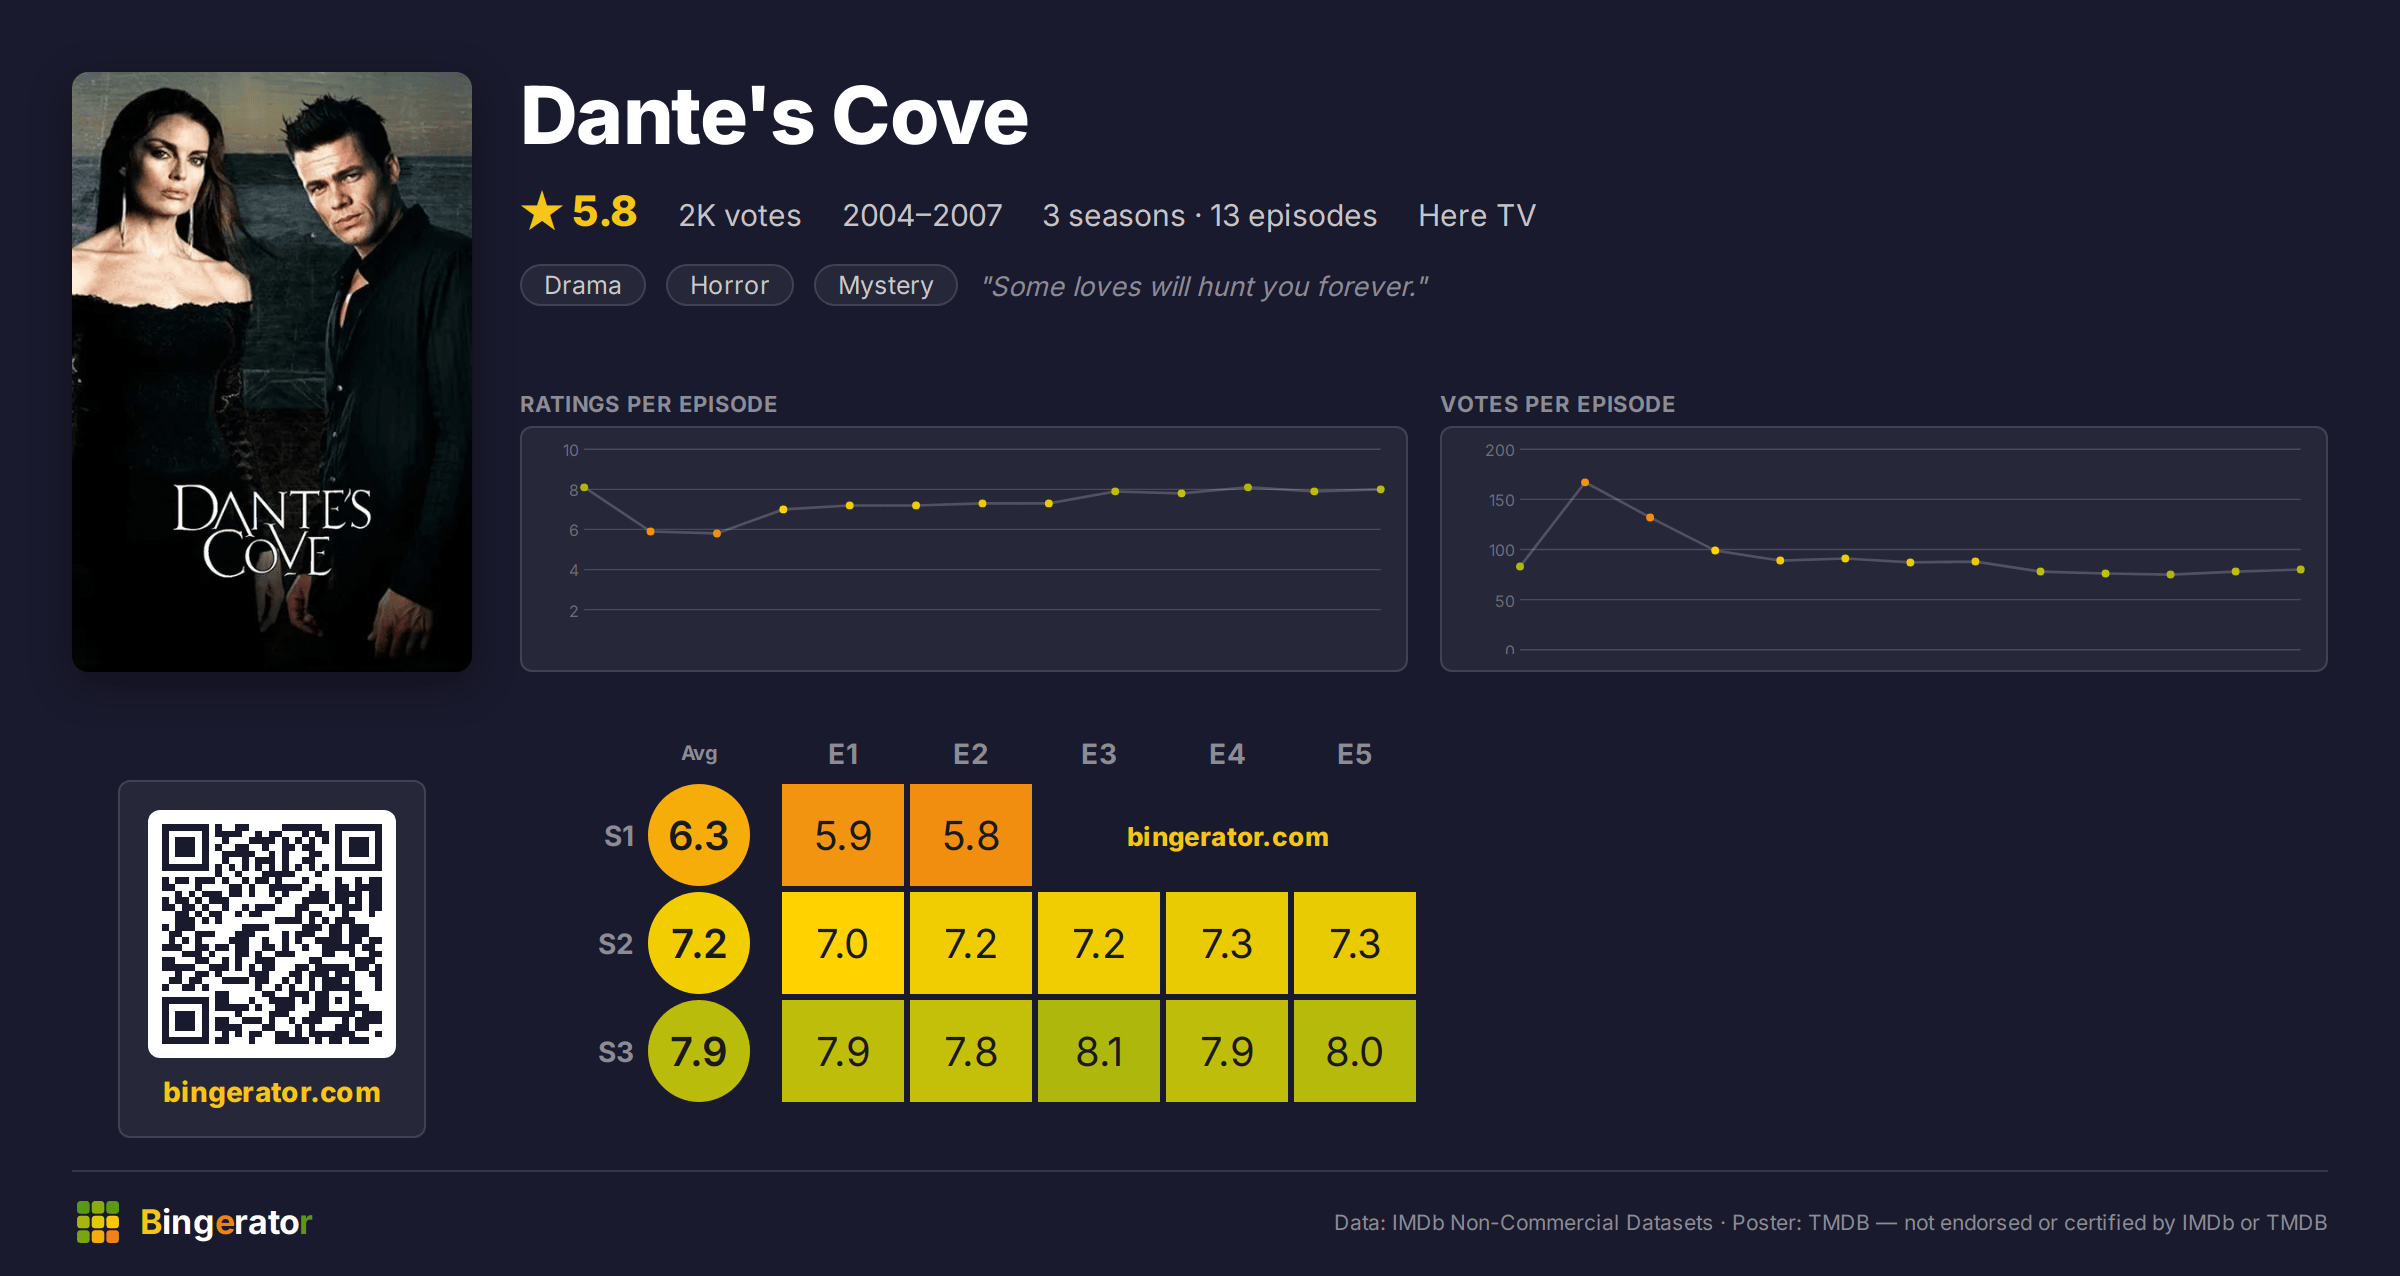Click the peak point on votes chart
This screenshot has width=2400, height=1276.
click(x=1585, y=482)
